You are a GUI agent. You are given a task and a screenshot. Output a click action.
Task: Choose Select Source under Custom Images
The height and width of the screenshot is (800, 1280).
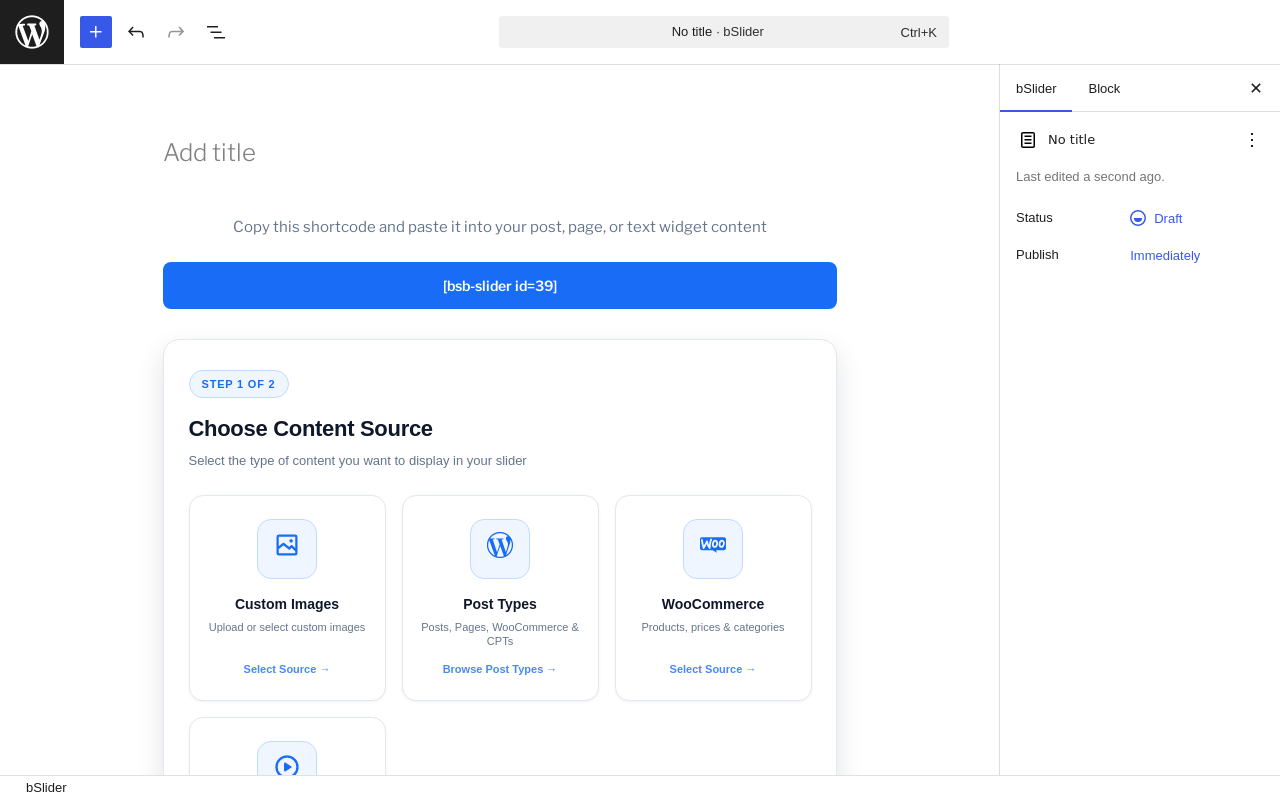coord(287,669)
